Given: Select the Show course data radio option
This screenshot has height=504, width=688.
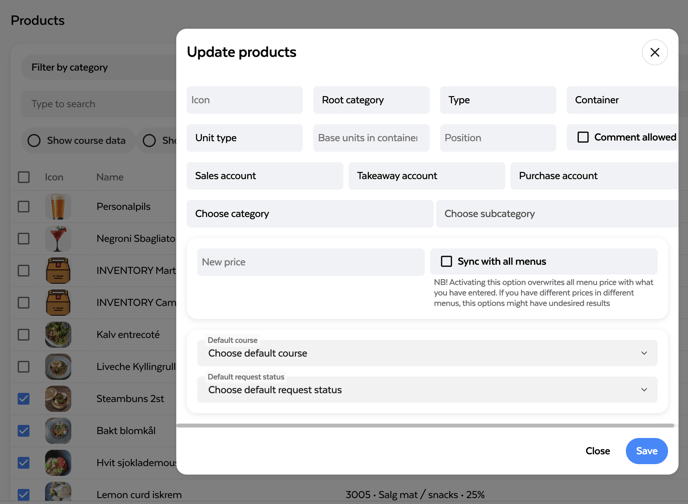Looking at the screenshot, I should tap(34, 140).
